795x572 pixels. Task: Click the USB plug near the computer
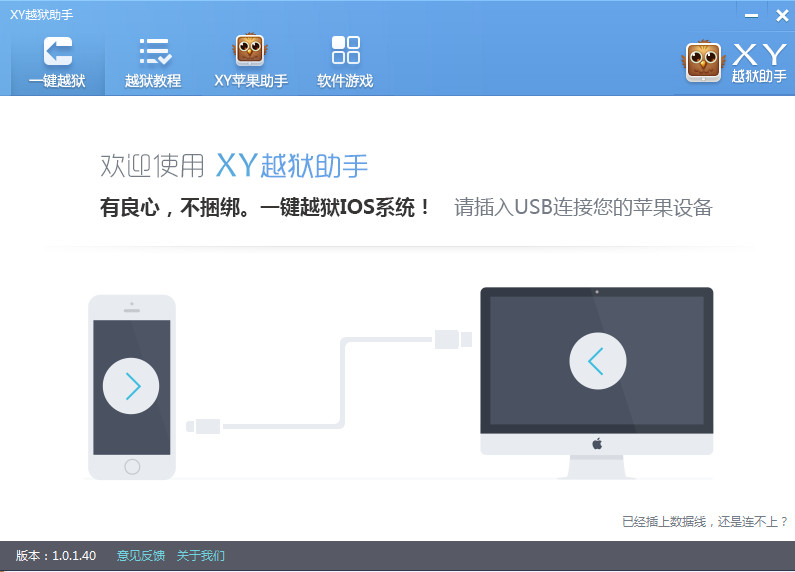point(452,340)
